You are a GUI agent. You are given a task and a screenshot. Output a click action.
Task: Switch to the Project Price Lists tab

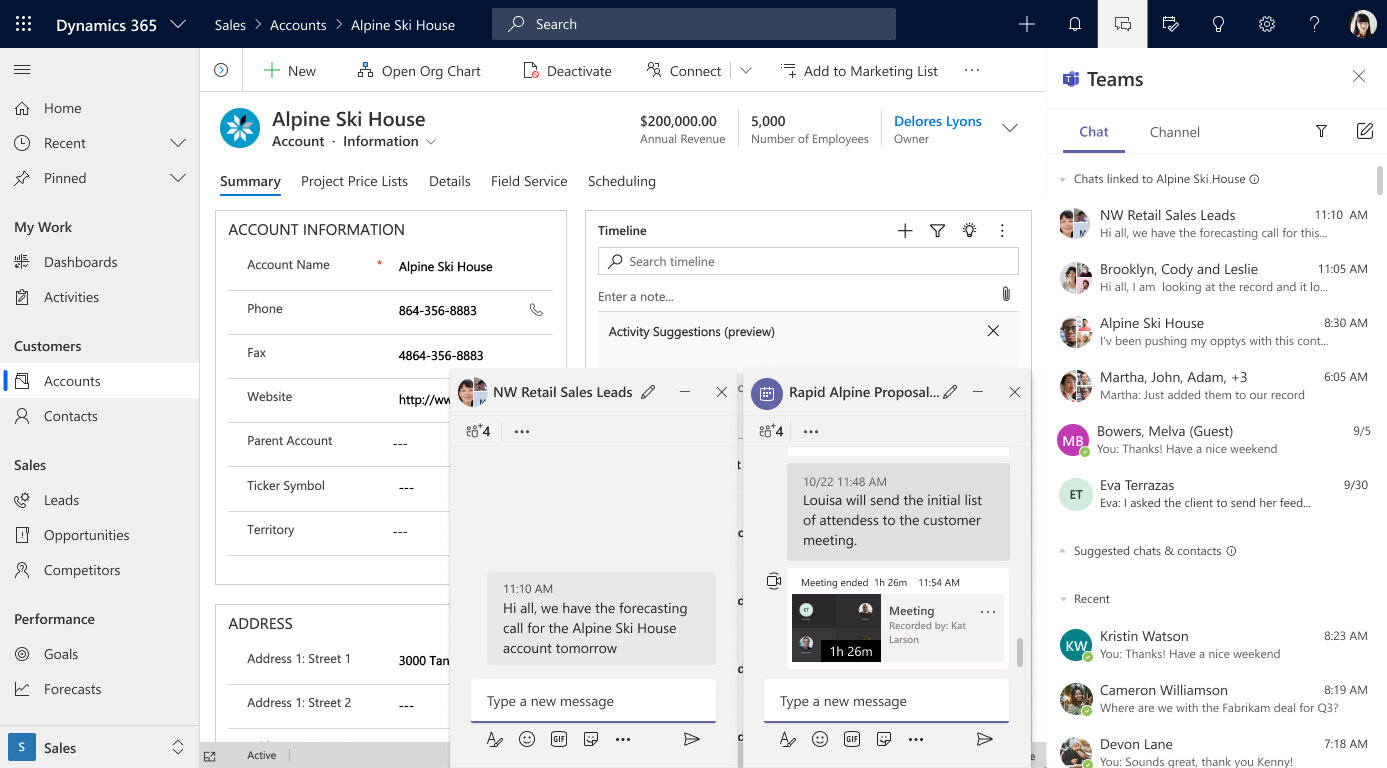pyautogui.click(x=354, y=181)
